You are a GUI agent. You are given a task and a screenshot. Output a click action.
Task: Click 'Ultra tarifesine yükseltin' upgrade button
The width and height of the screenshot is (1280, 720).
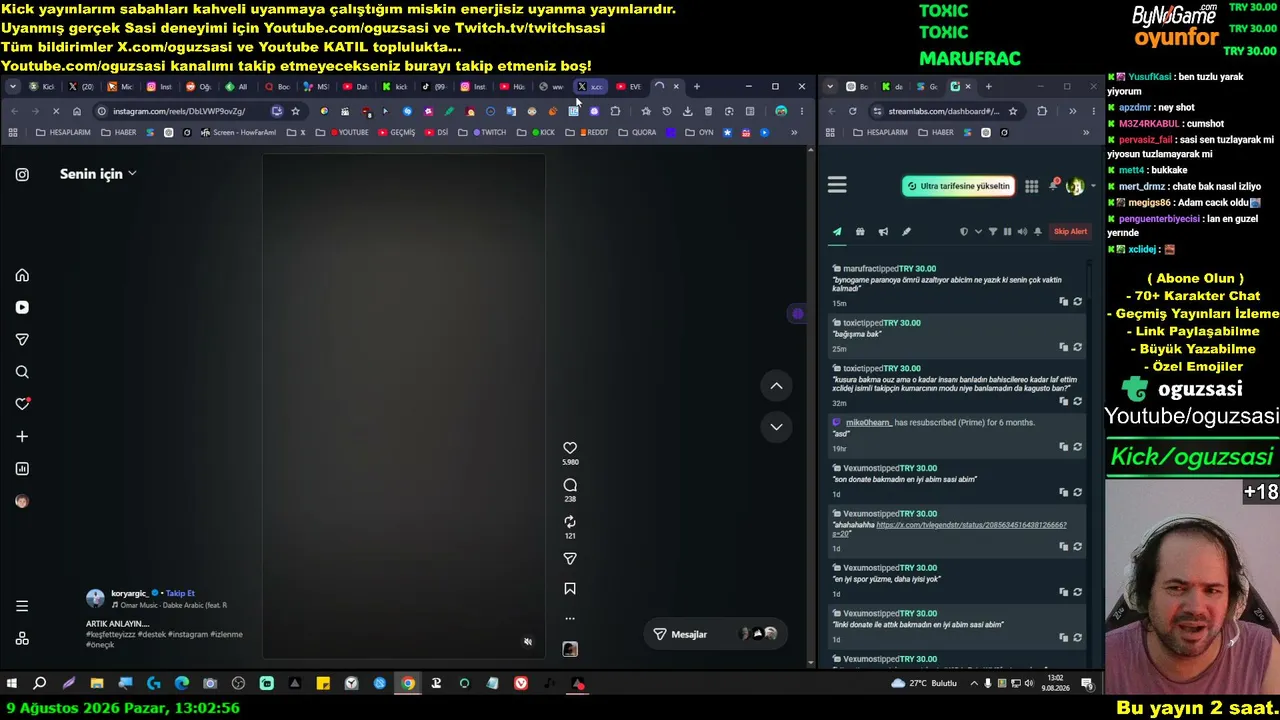pos(959,186)
